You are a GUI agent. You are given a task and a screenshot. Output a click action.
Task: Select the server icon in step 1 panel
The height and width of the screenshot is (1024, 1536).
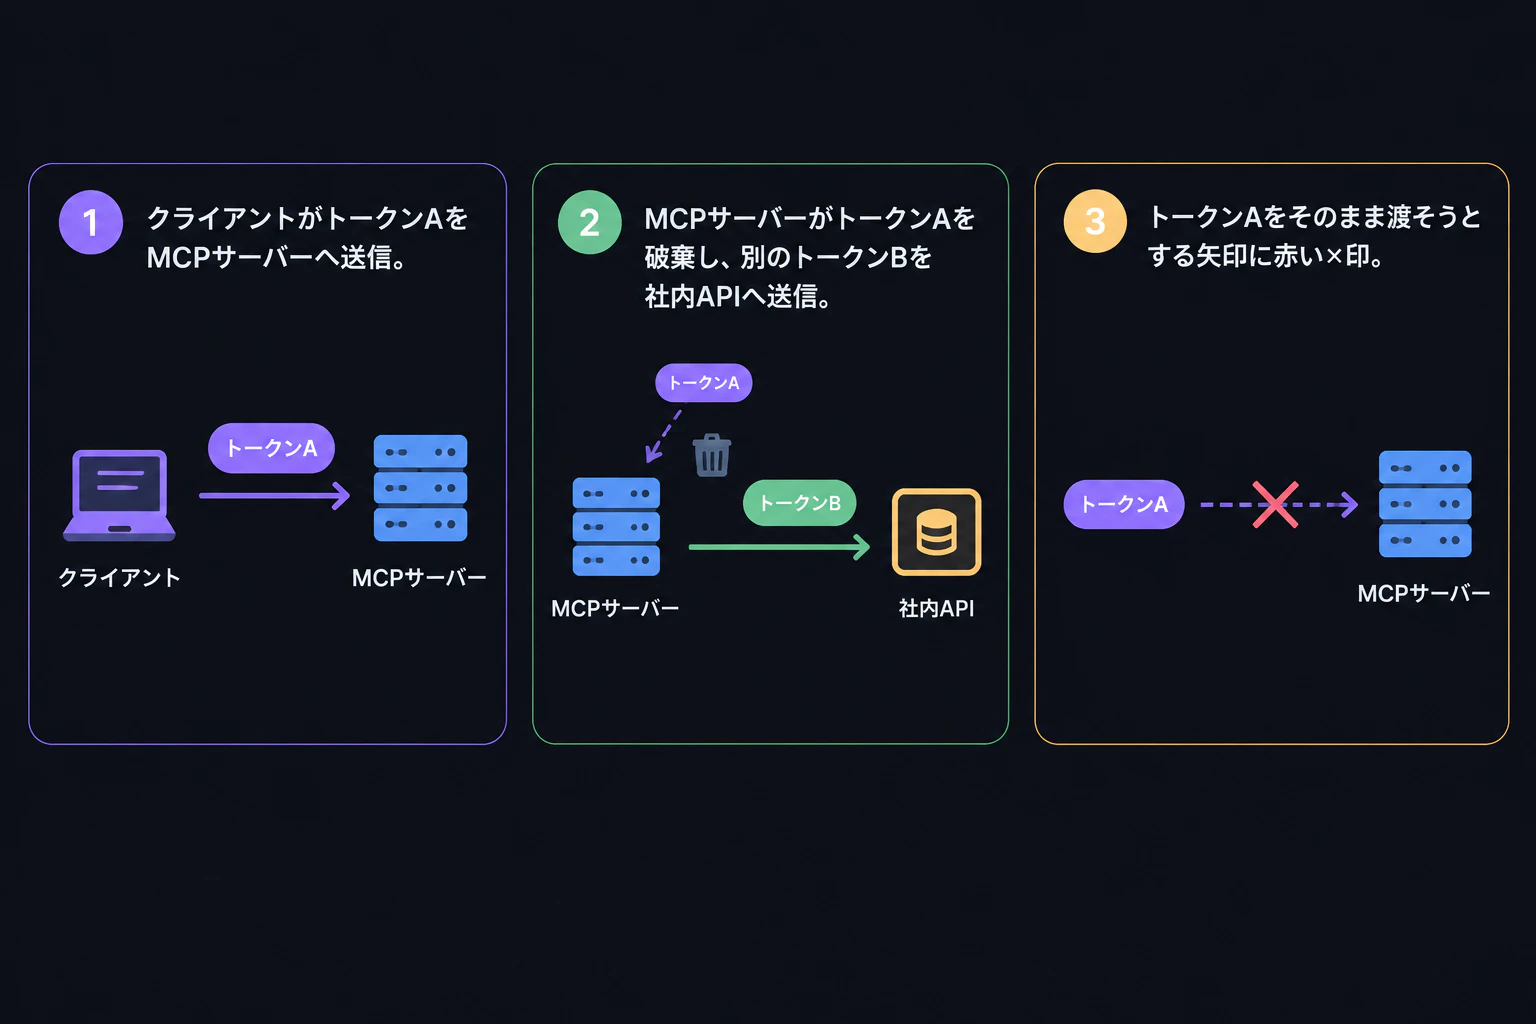tap(420, 488)
